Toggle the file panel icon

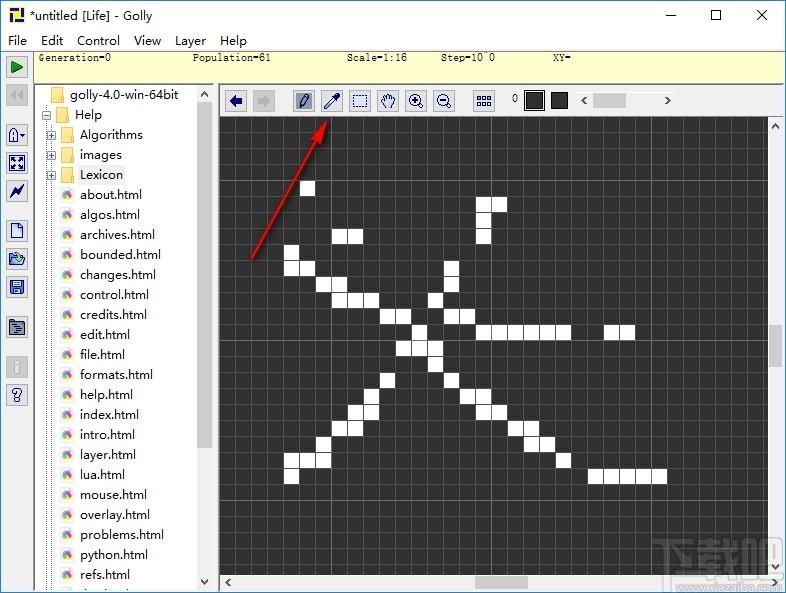(17, 327)
